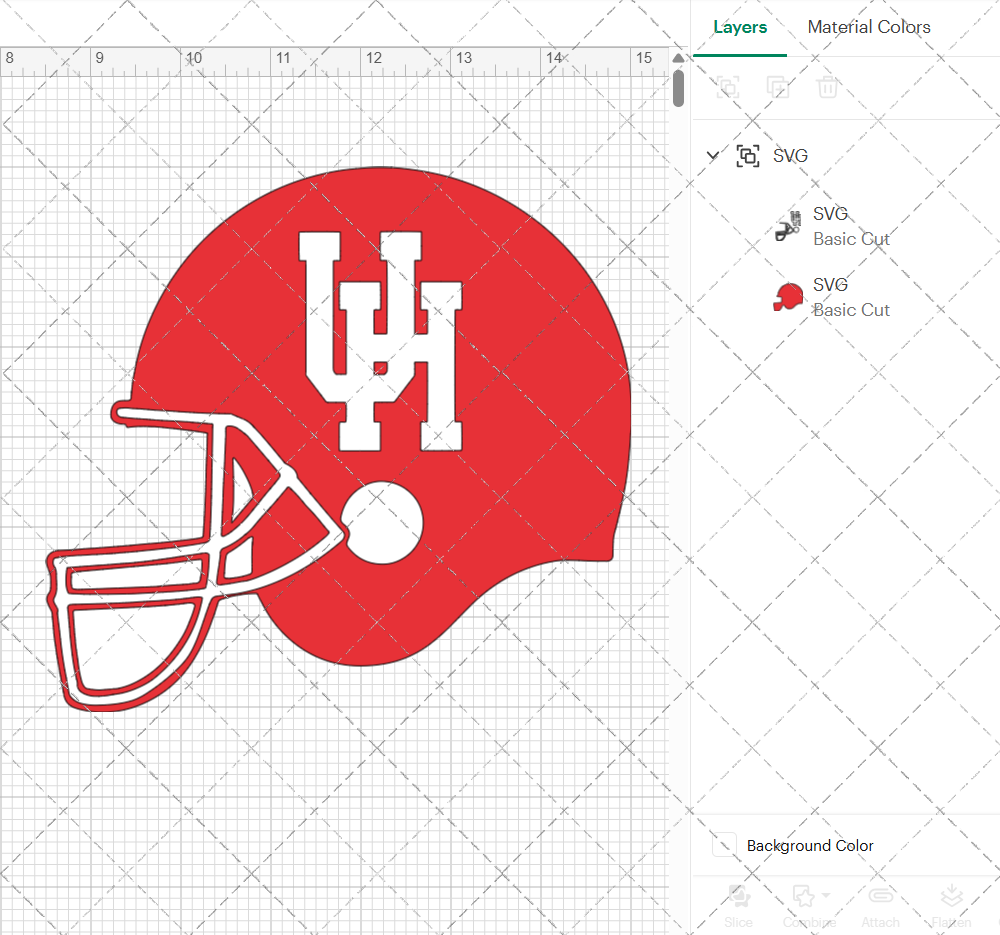Image resolution: width=1000 pixels, height=935 pixels.
Task: Click the white ear hole circle on the helmet
Action: pyautogui.click(x=382, y=523)
